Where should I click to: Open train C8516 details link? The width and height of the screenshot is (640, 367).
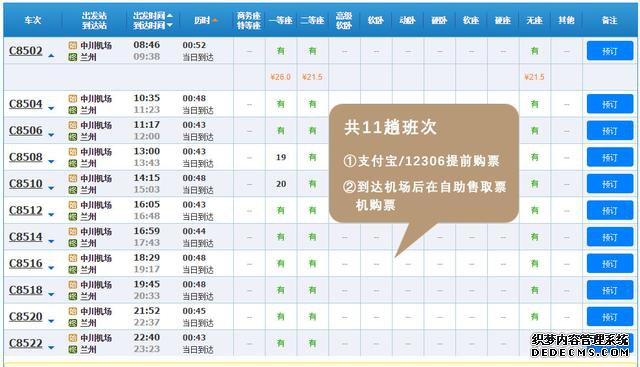(x=26, y=263)
